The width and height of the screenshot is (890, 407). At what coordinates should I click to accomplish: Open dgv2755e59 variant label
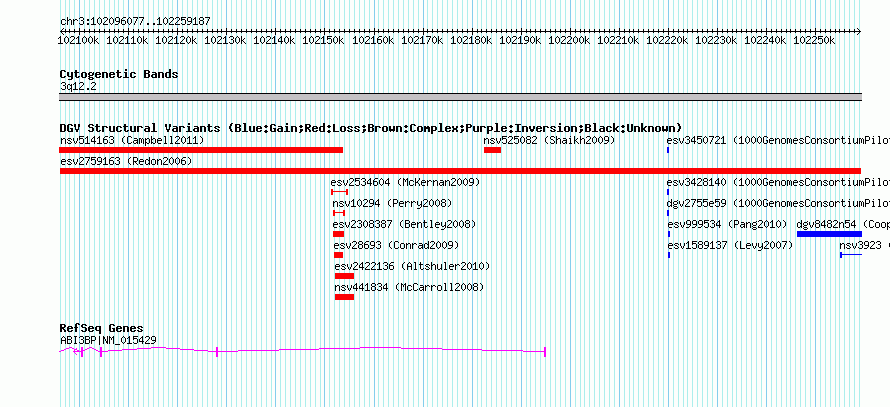pyautogui.click(x=778, y=203)
